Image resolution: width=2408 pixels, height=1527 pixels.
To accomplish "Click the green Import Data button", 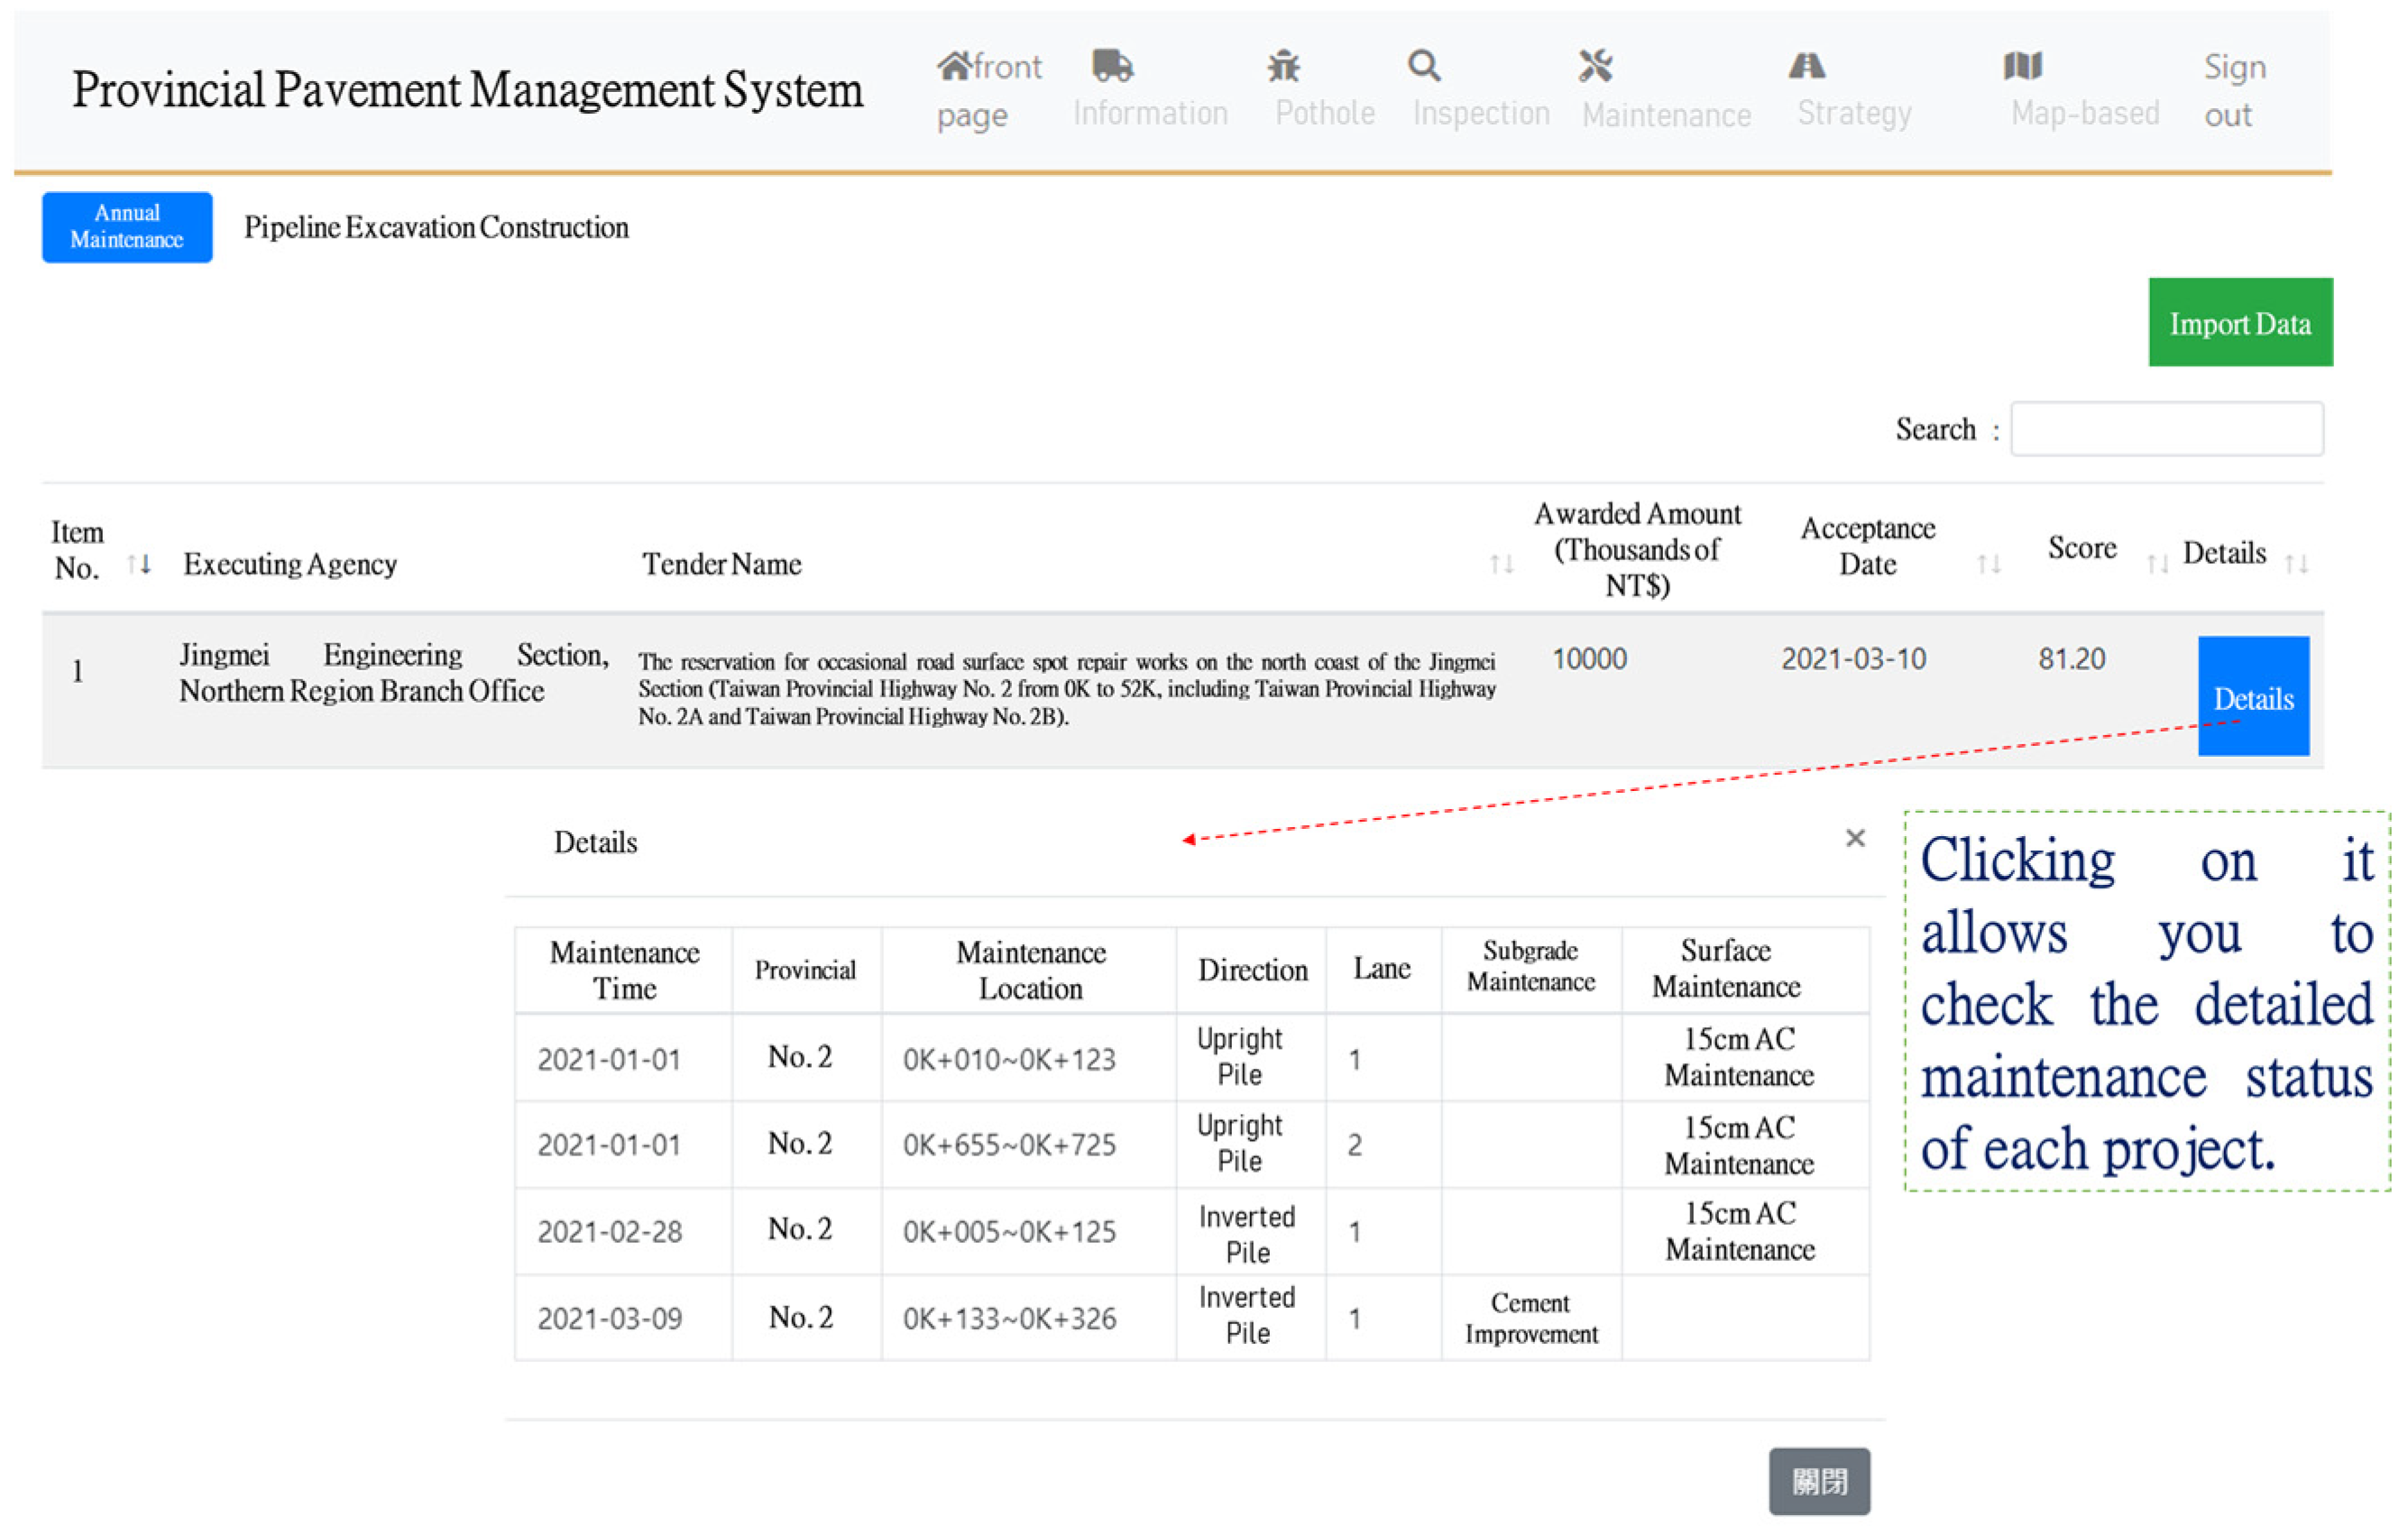I will [2239, 323].
